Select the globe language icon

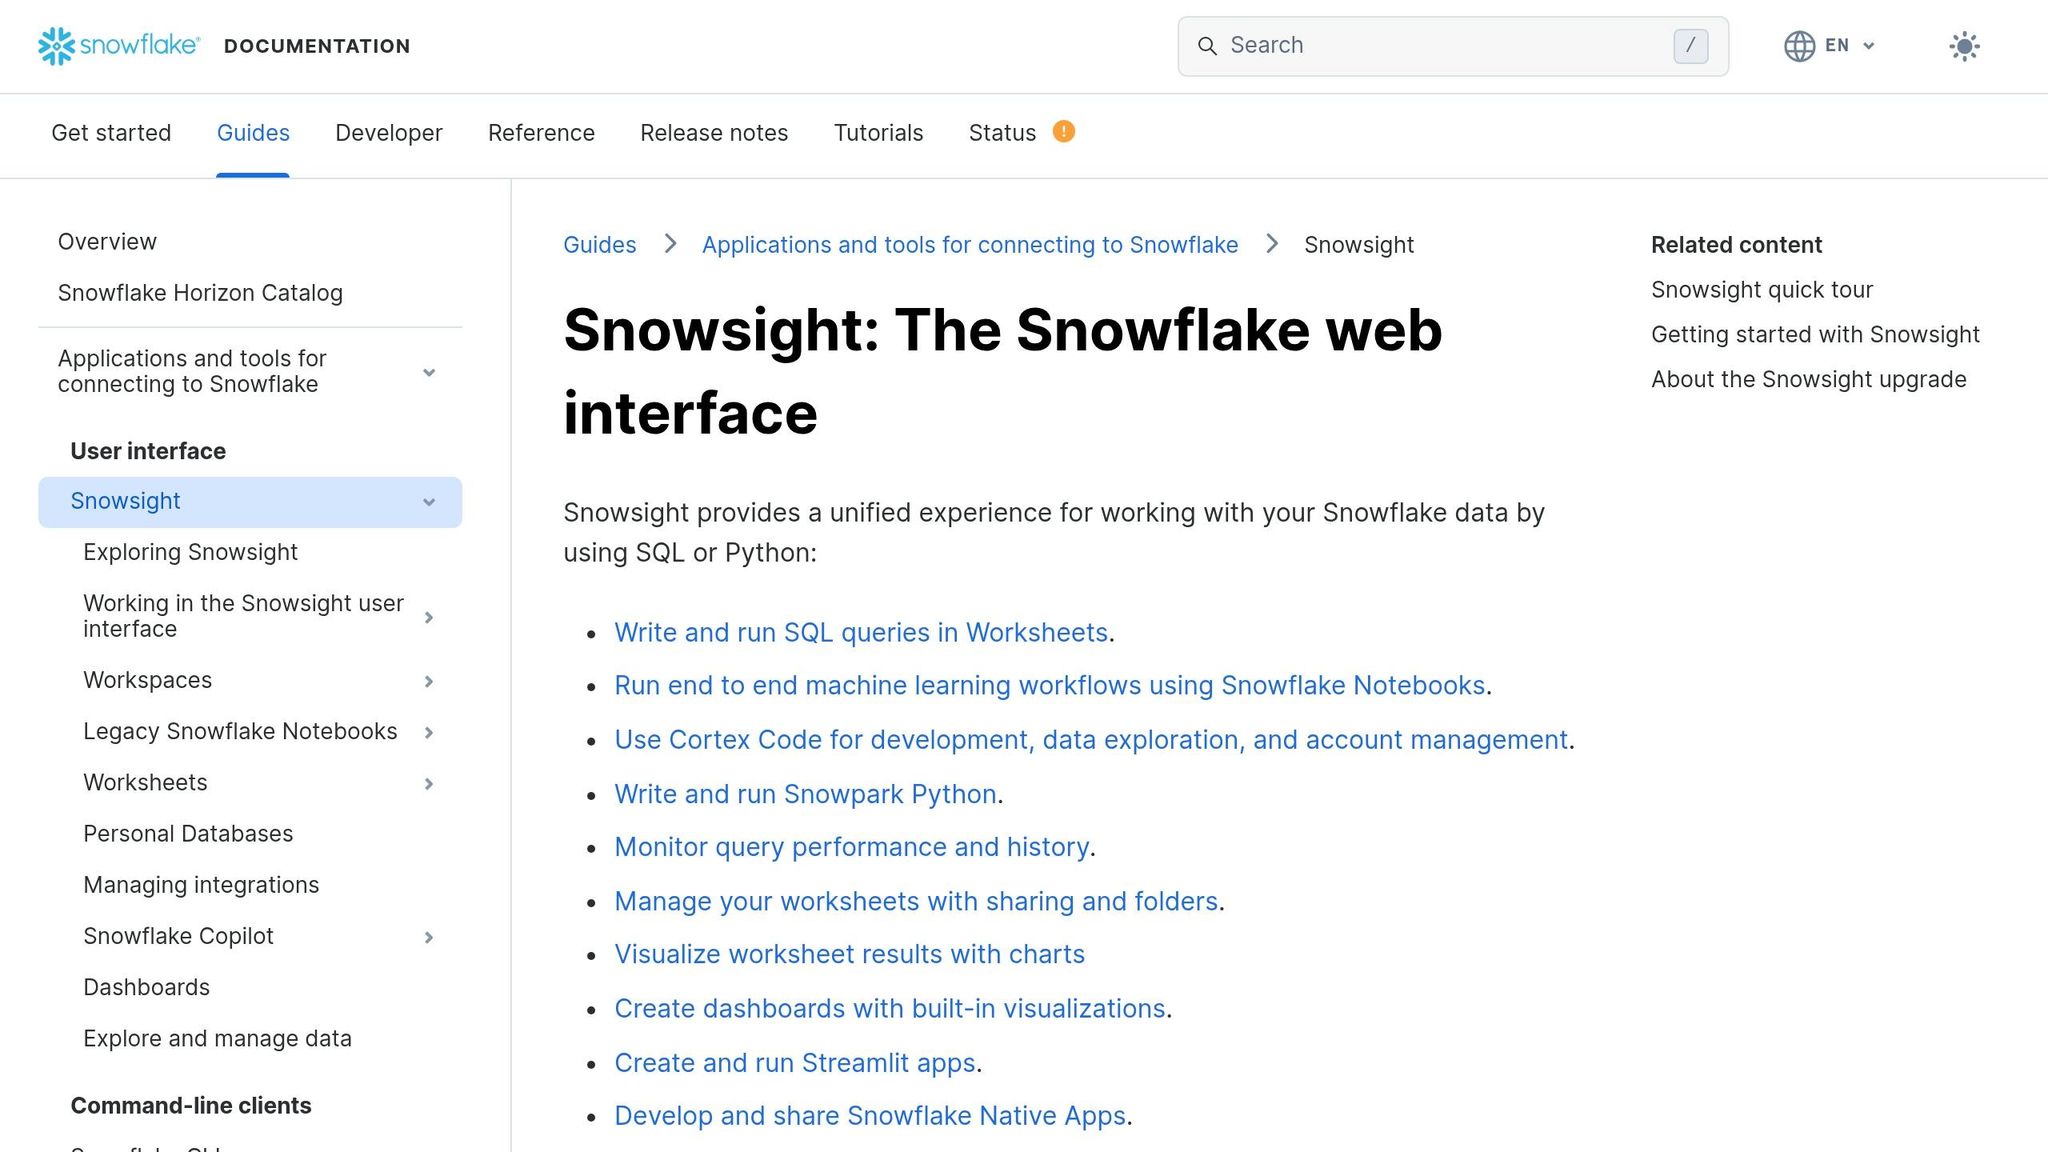click(1799, 46)
